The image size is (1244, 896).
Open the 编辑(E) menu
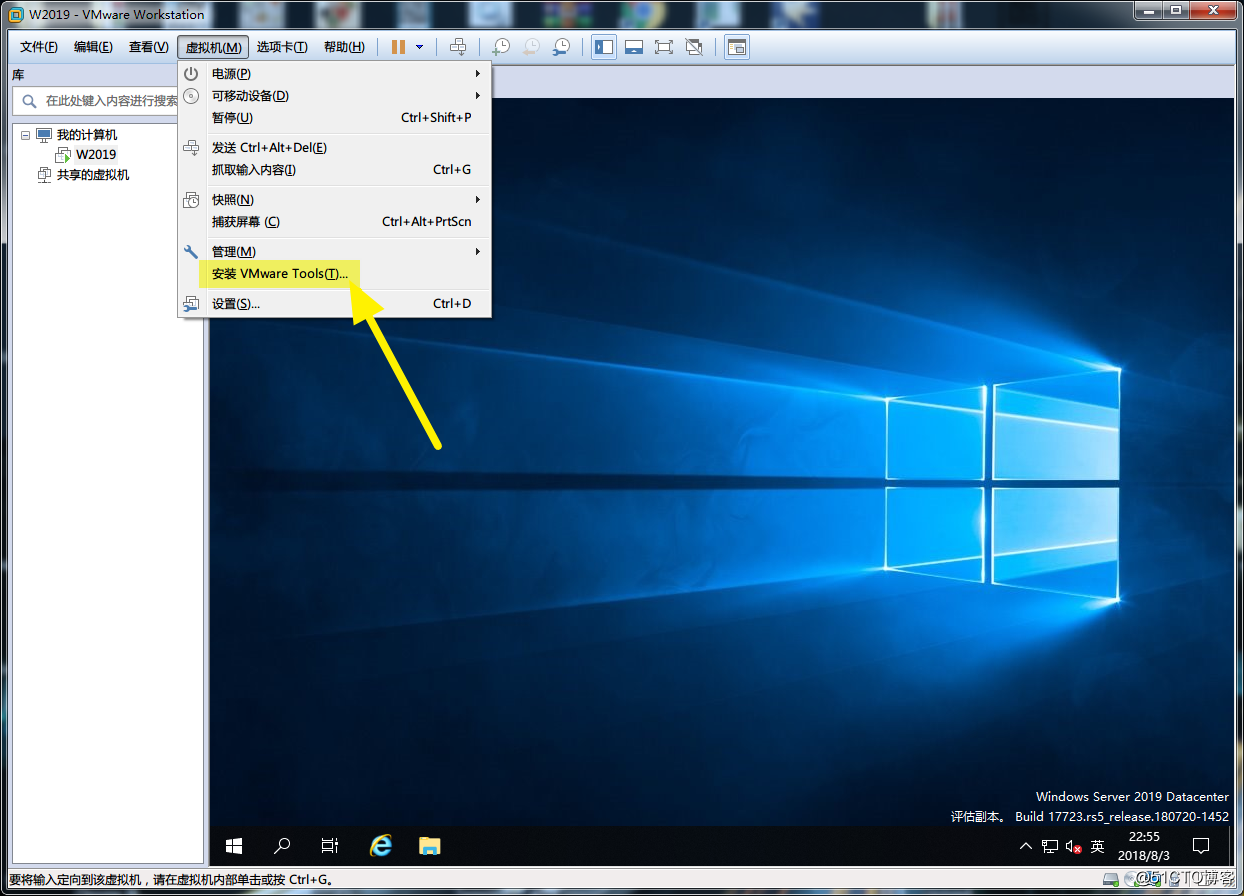click(93, 47)
